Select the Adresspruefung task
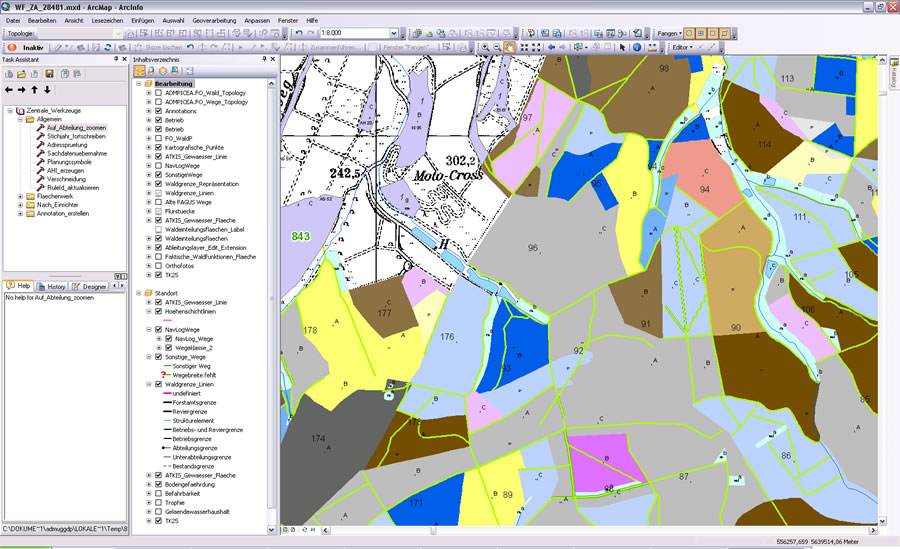Image resolution: width=900 pixels, height=549 pixels. (67, 145)
